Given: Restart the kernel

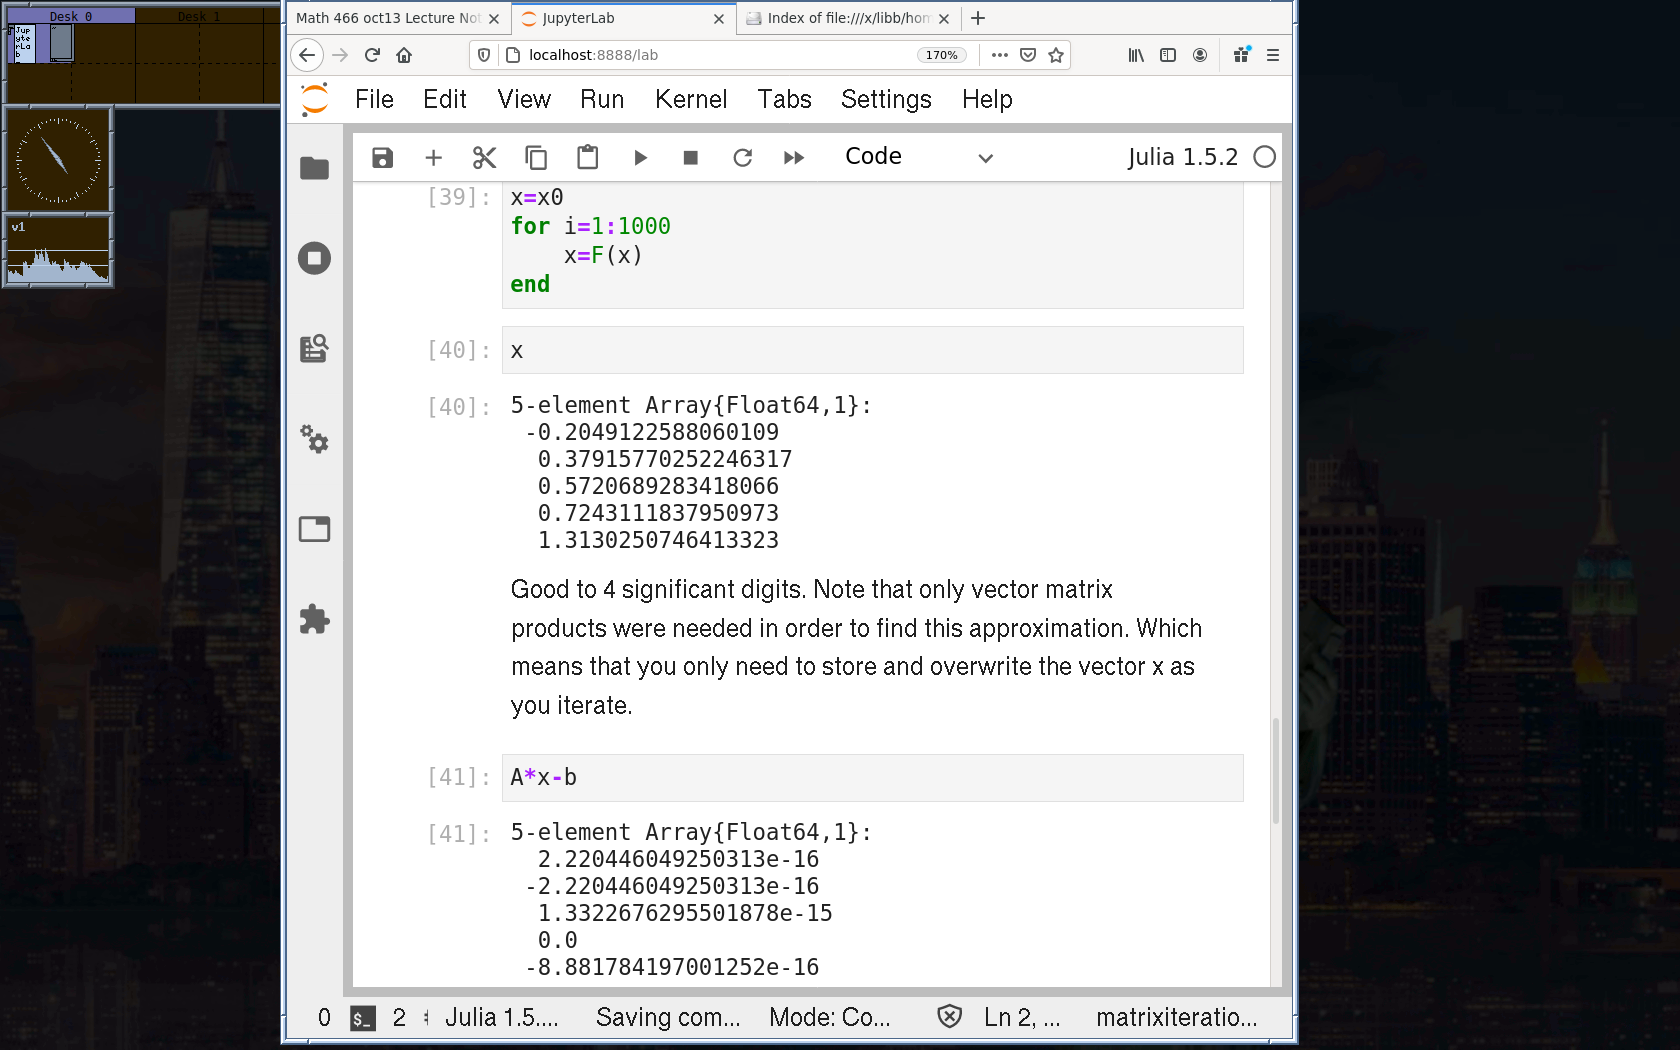Looking at the screenshot, I should [742, 158].
